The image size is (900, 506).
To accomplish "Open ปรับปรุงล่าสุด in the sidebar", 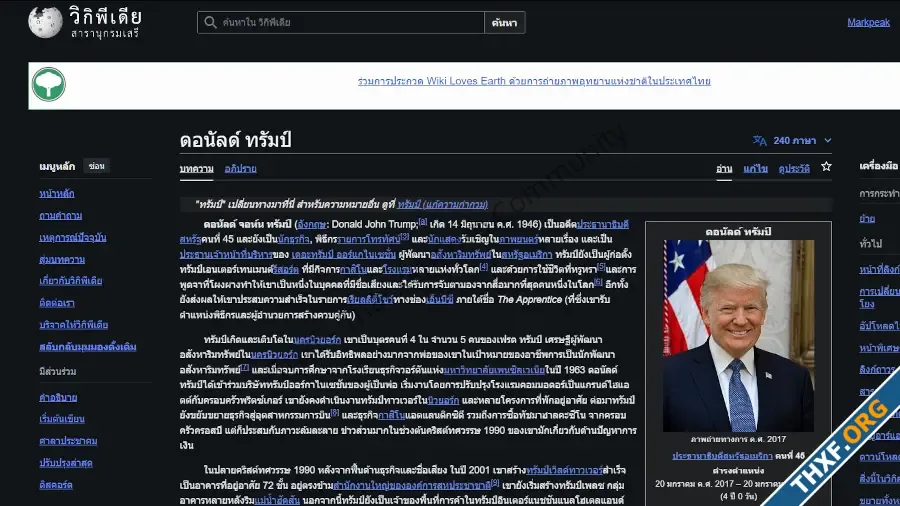I will click(65, 462).
